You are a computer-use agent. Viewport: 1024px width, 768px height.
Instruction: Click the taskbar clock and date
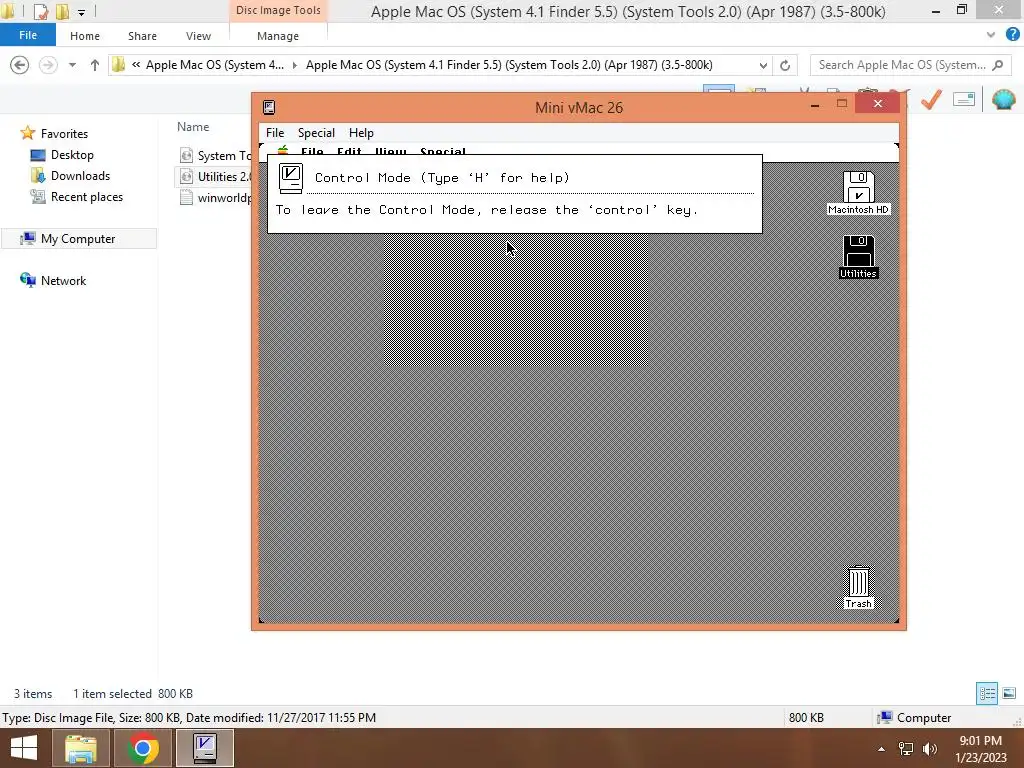pyautogui.click(x=981, y=749)
